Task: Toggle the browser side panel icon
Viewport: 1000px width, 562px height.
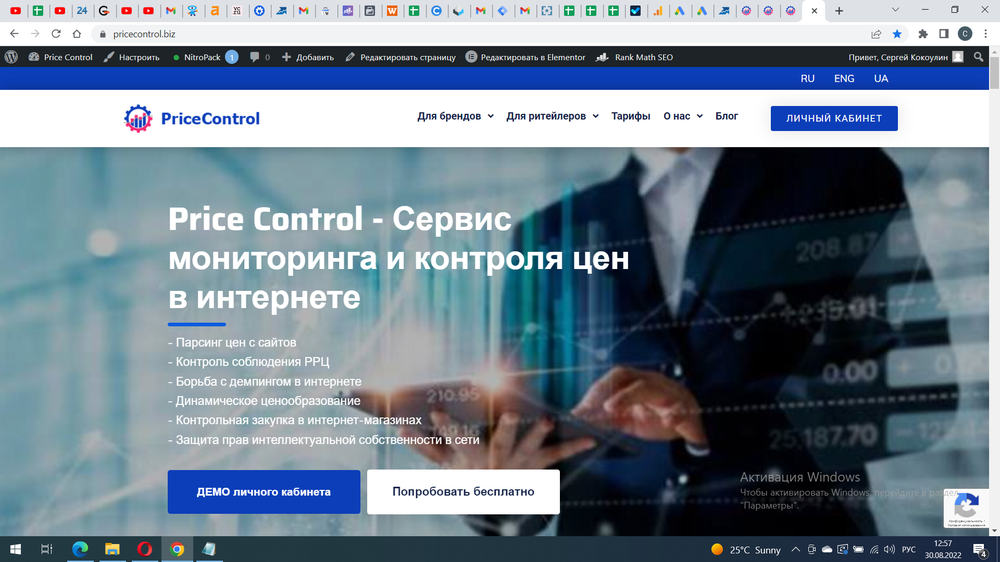Action: 944,34
